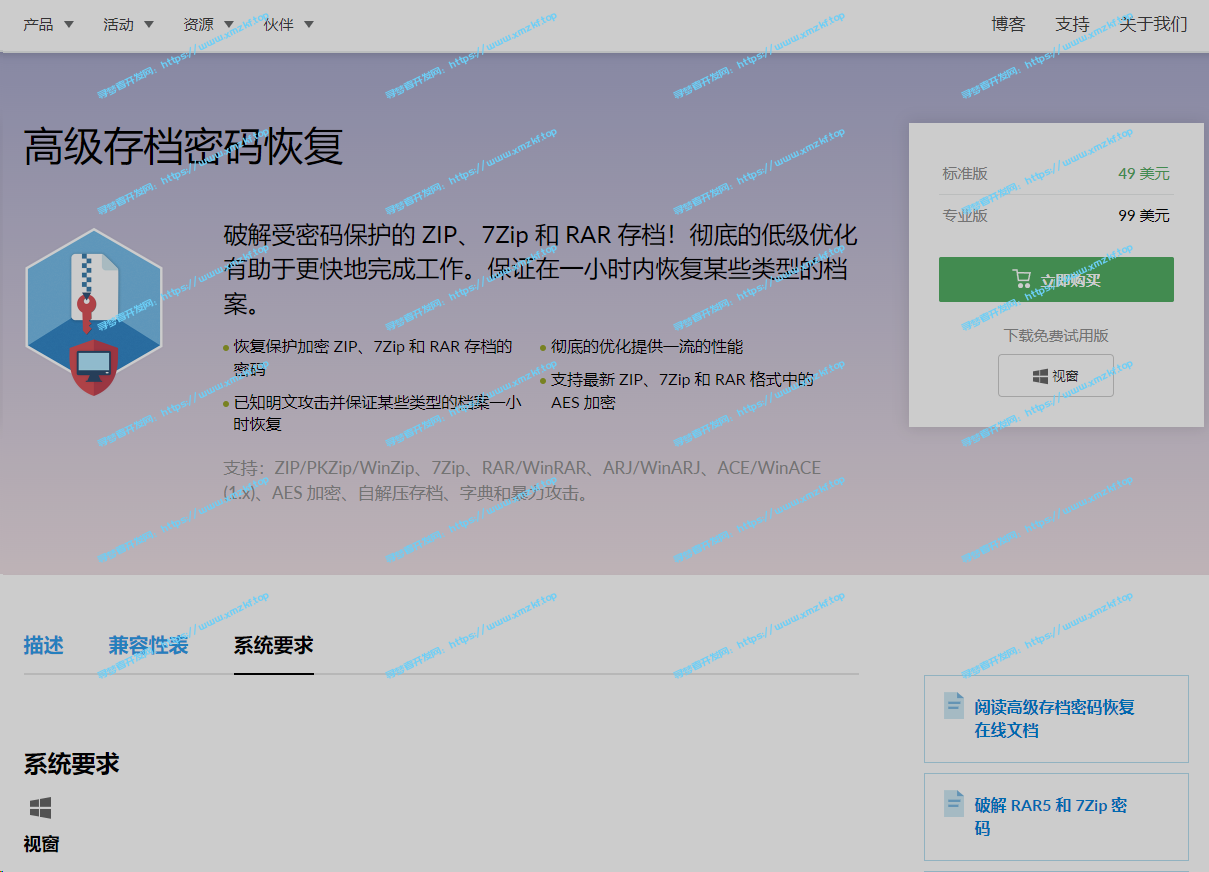Click the 系统要求 section heading

point(71,765)
